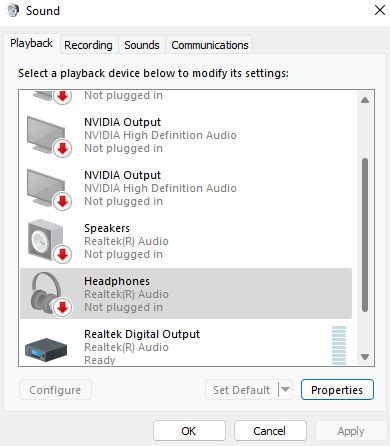This screenshot has height=446, width=390.
Task: Open the Sounds tab
Action: 142,45
